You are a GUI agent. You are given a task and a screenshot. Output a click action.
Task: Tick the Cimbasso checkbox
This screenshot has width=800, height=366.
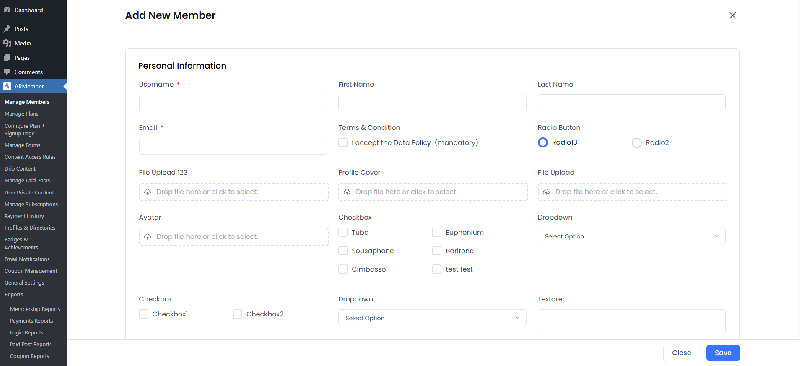pos(343,269)
